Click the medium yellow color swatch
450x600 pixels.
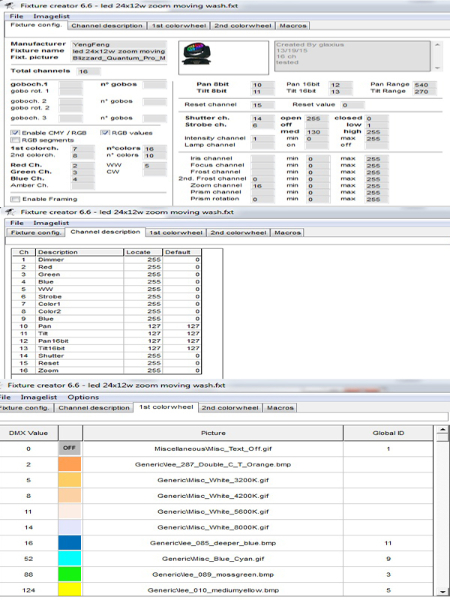[70, 589]
